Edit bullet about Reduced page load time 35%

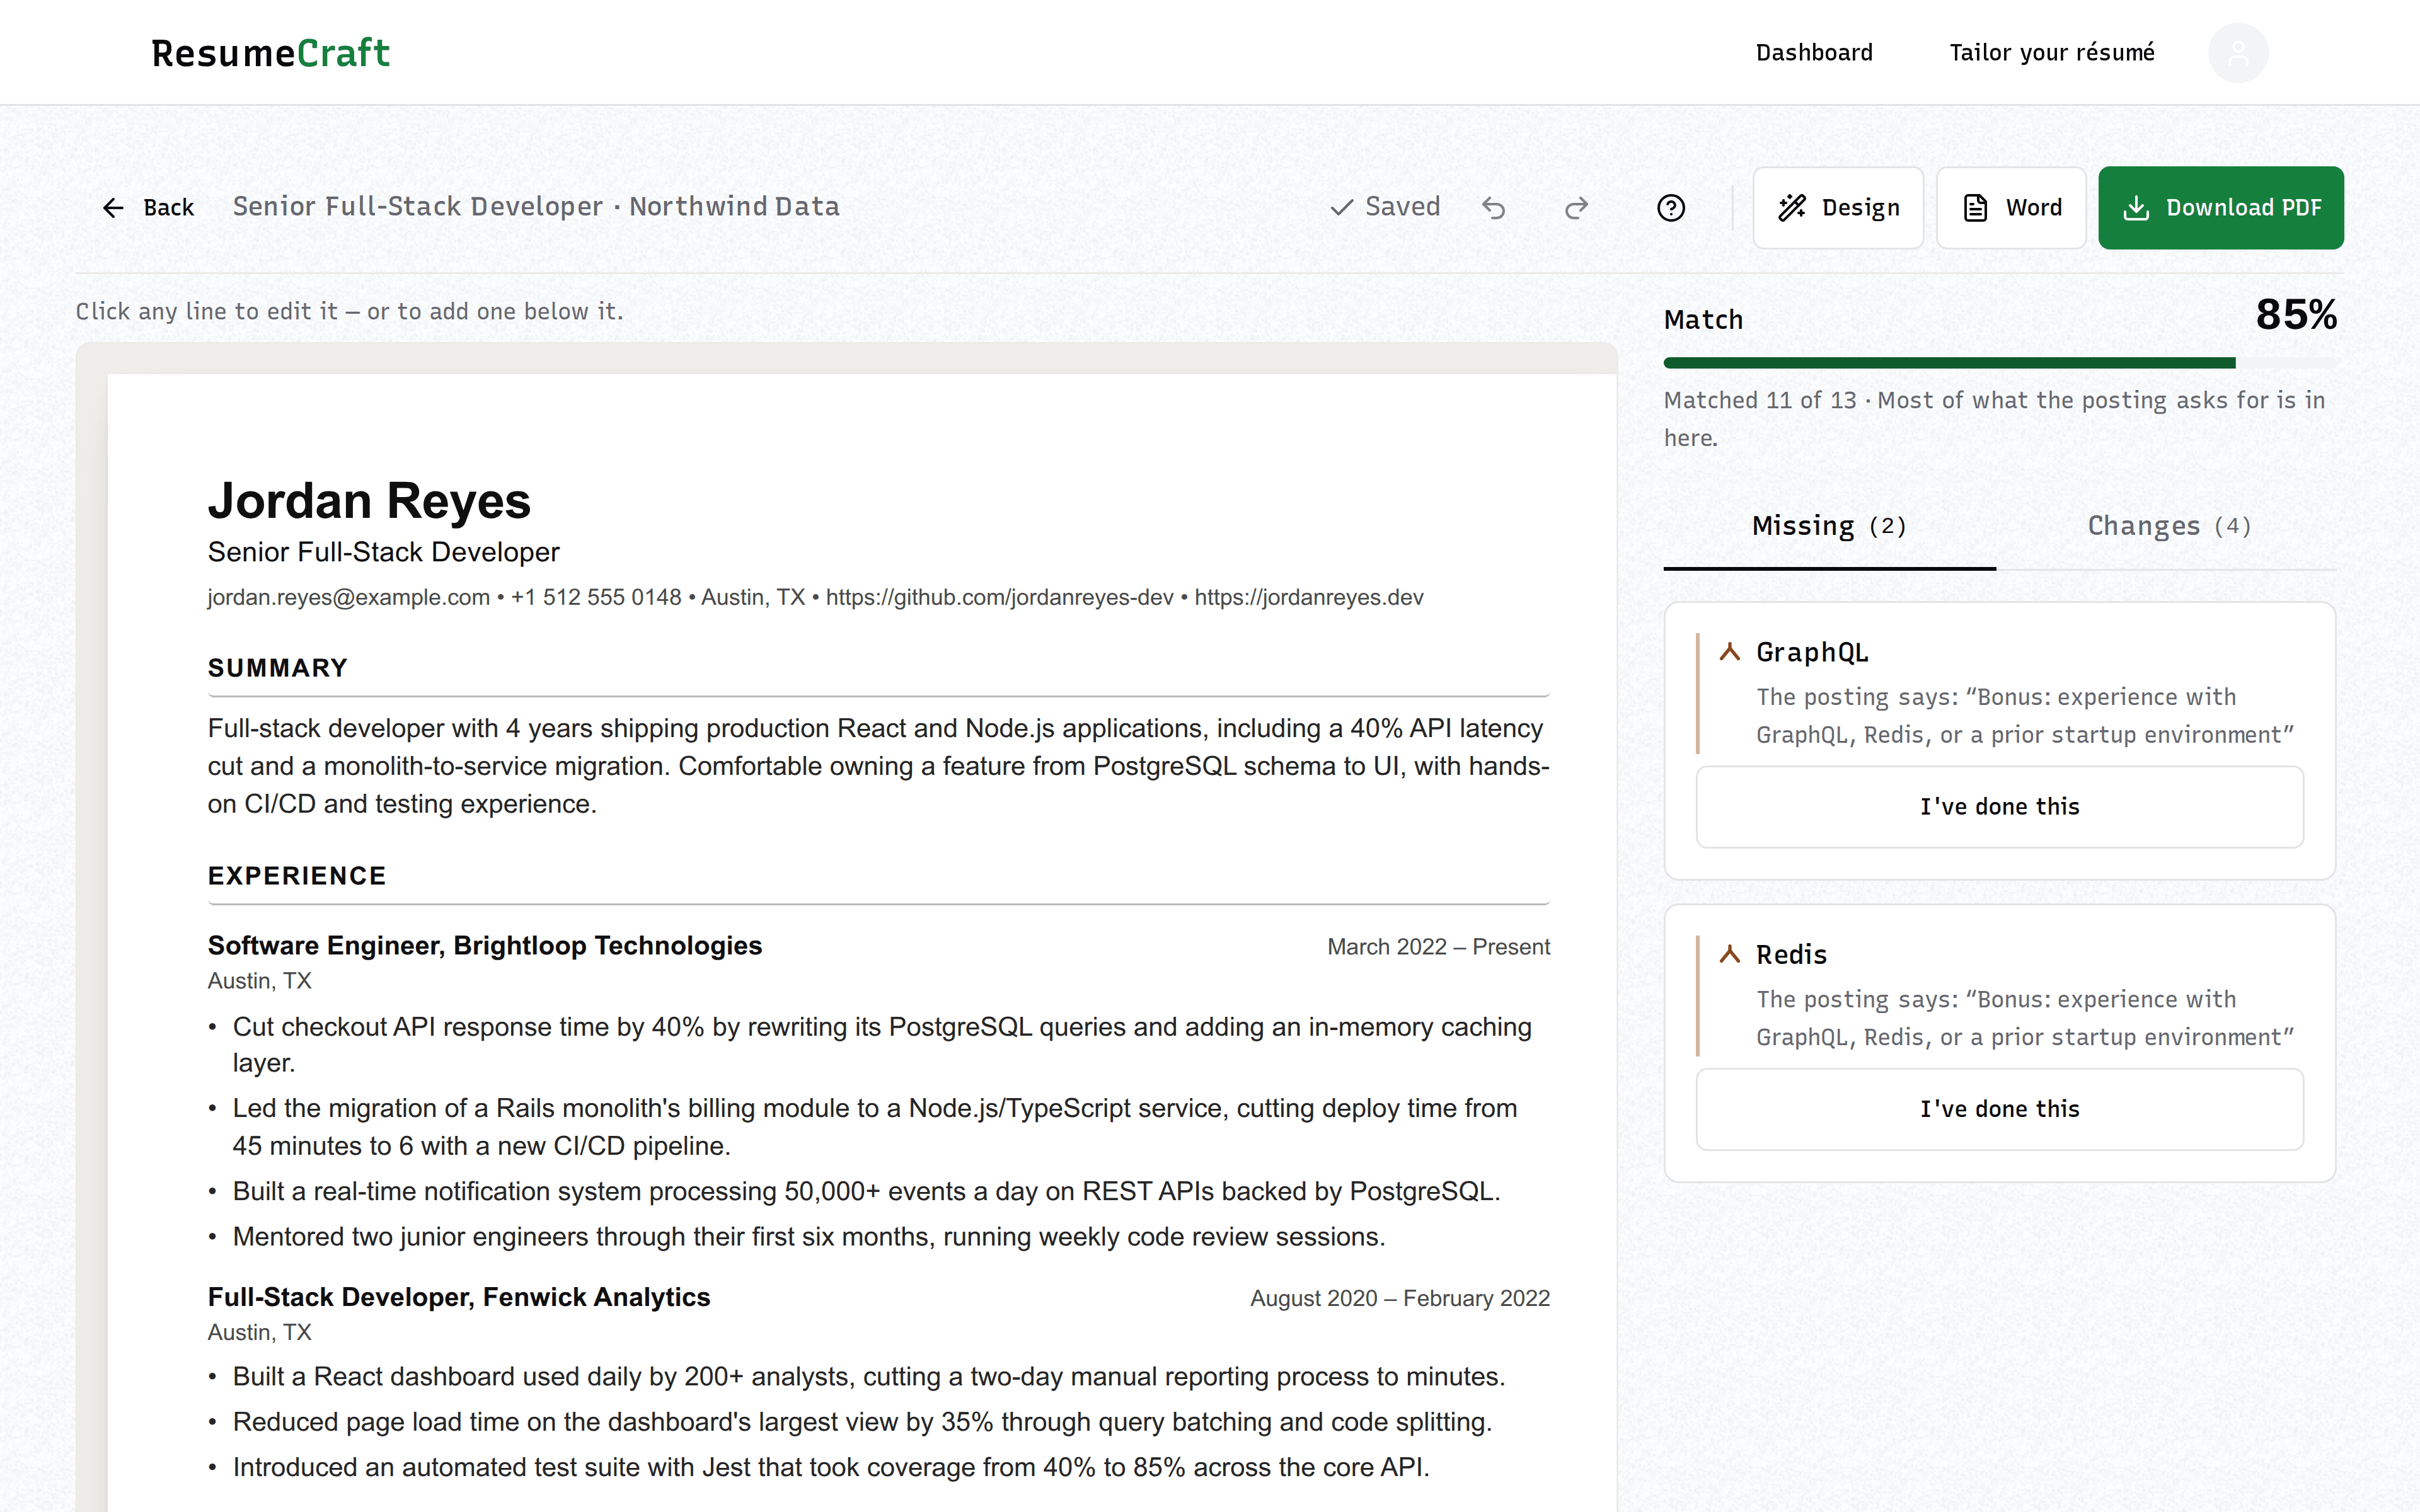tap(862, 1422)
